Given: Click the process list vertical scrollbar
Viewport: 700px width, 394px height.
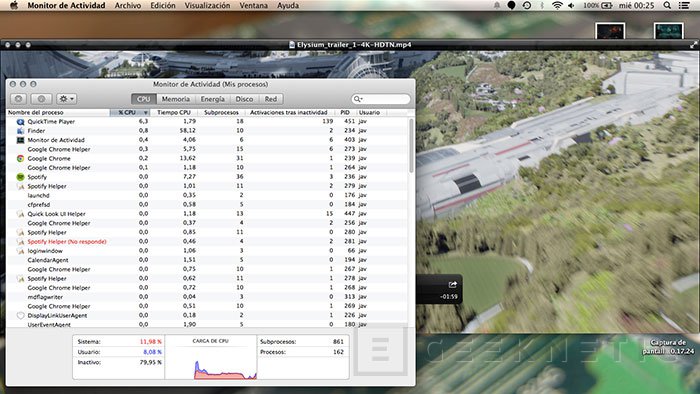Looking at the screenshot, I should tap(411, 145).
